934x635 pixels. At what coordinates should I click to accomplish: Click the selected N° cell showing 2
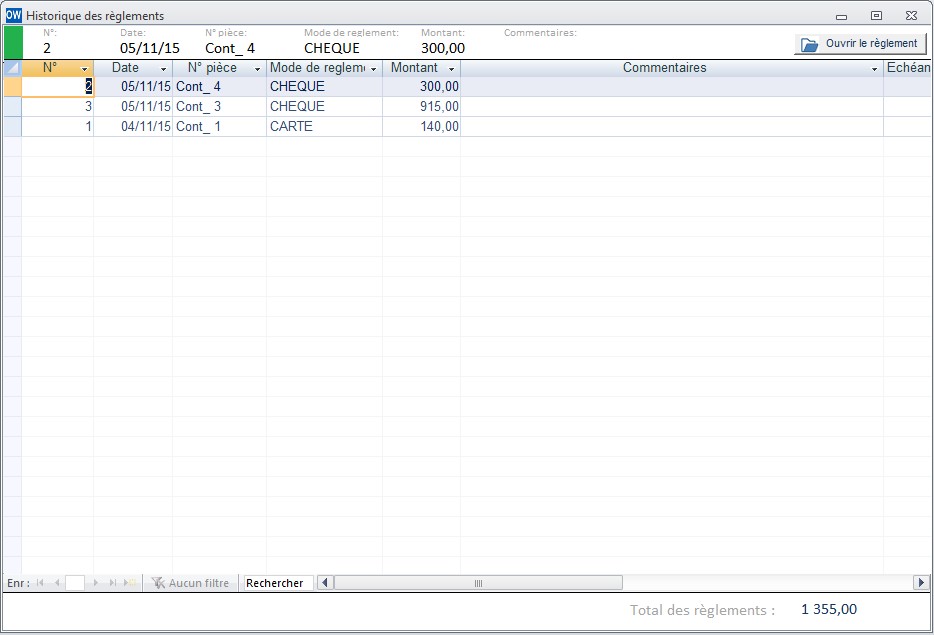pyautogui.click(x=58, y=86)
